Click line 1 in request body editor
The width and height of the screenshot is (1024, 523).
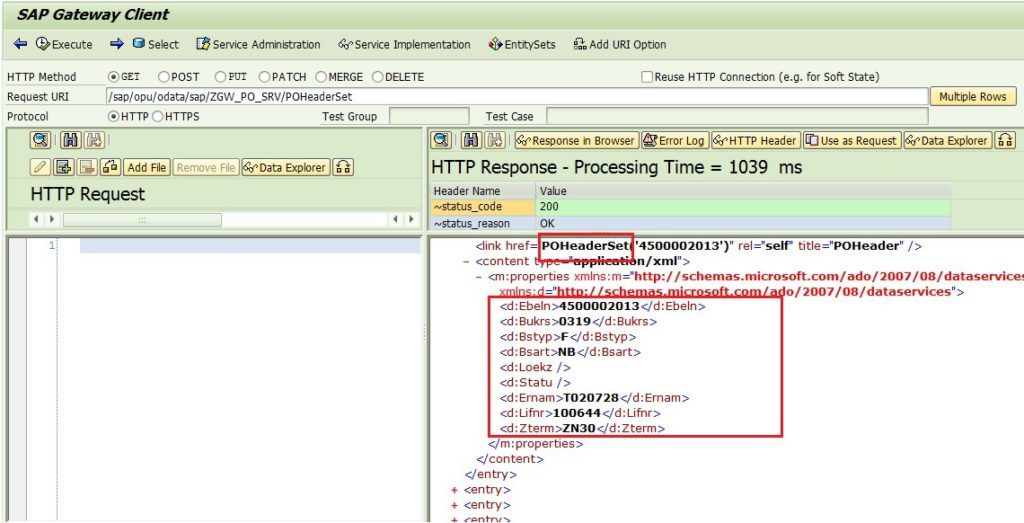point(250,246)
